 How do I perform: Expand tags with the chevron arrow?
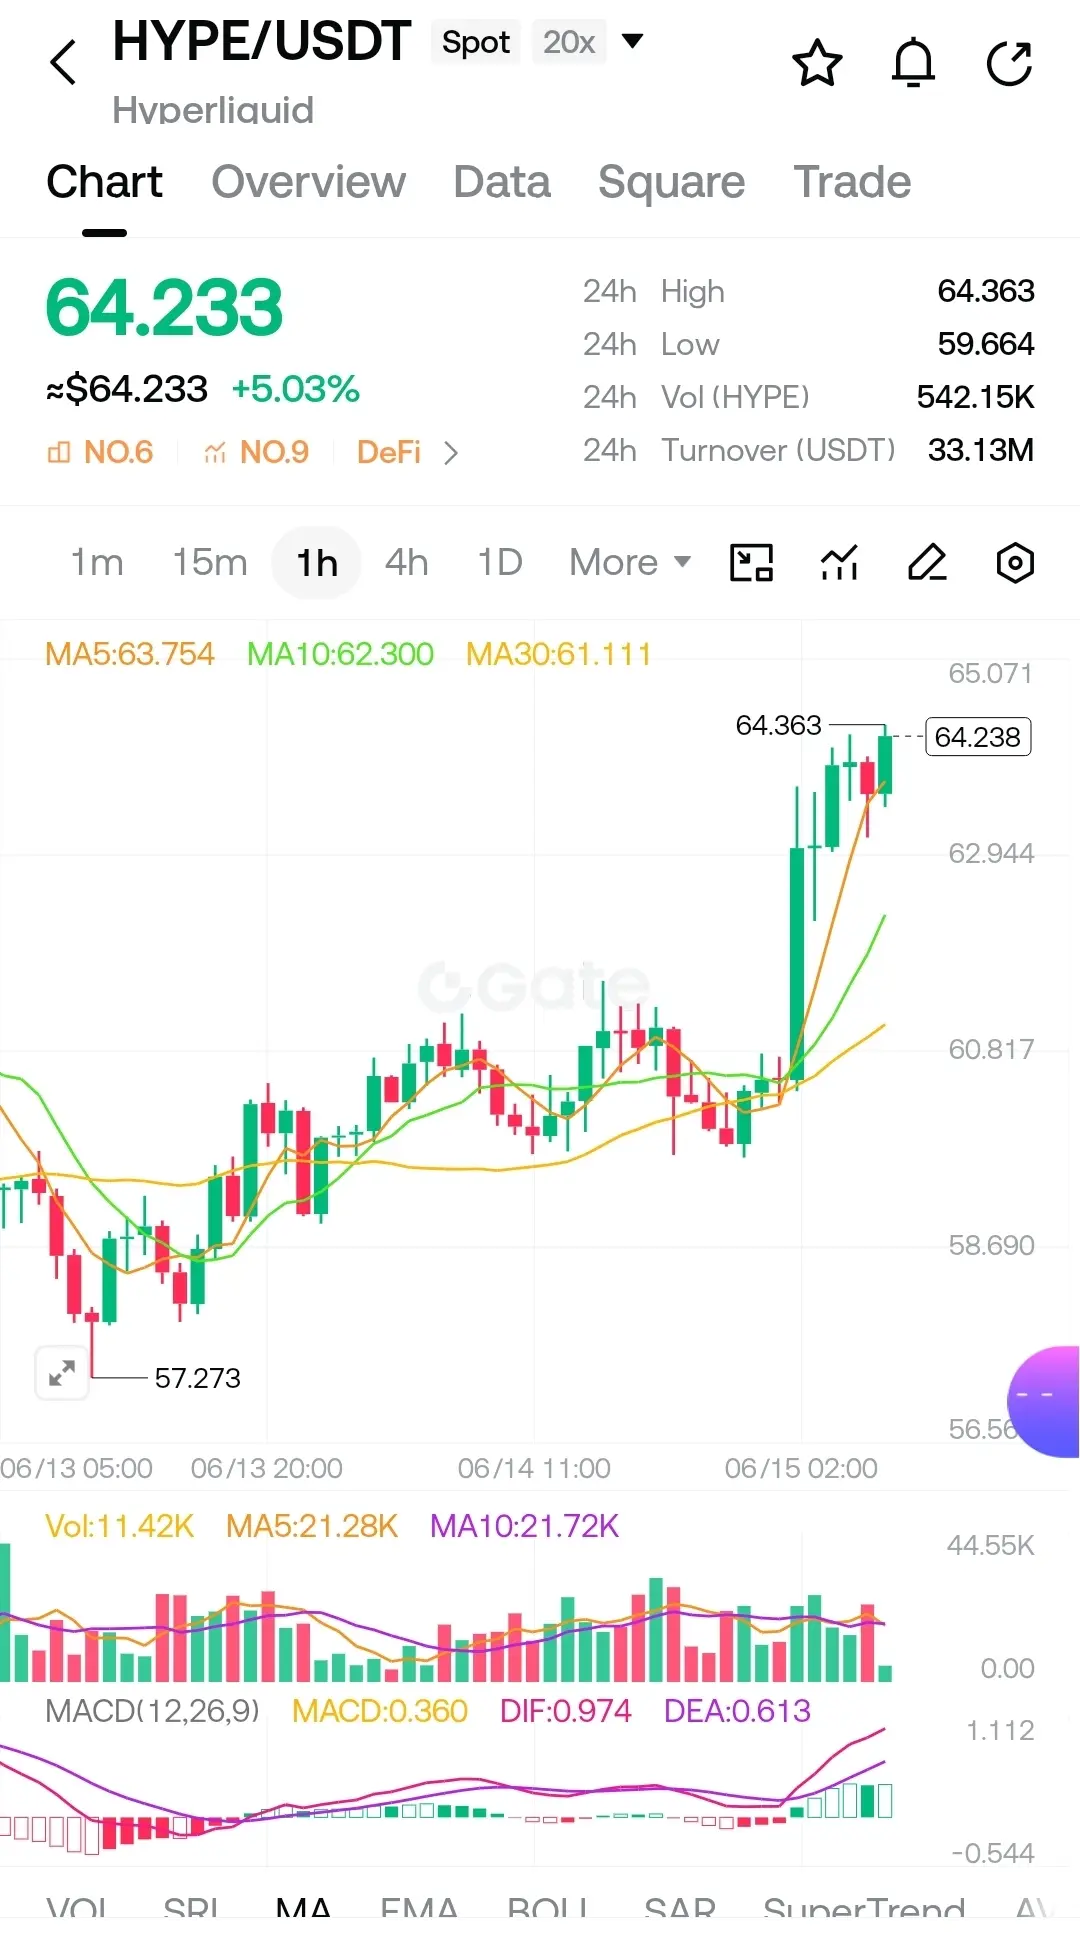451,453
